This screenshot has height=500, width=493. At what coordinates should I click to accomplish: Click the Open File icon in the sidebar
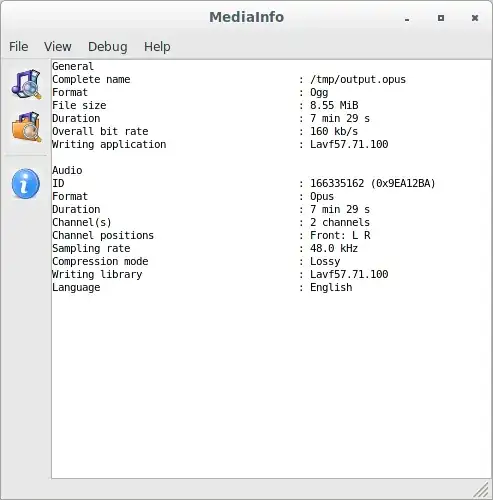26,84
